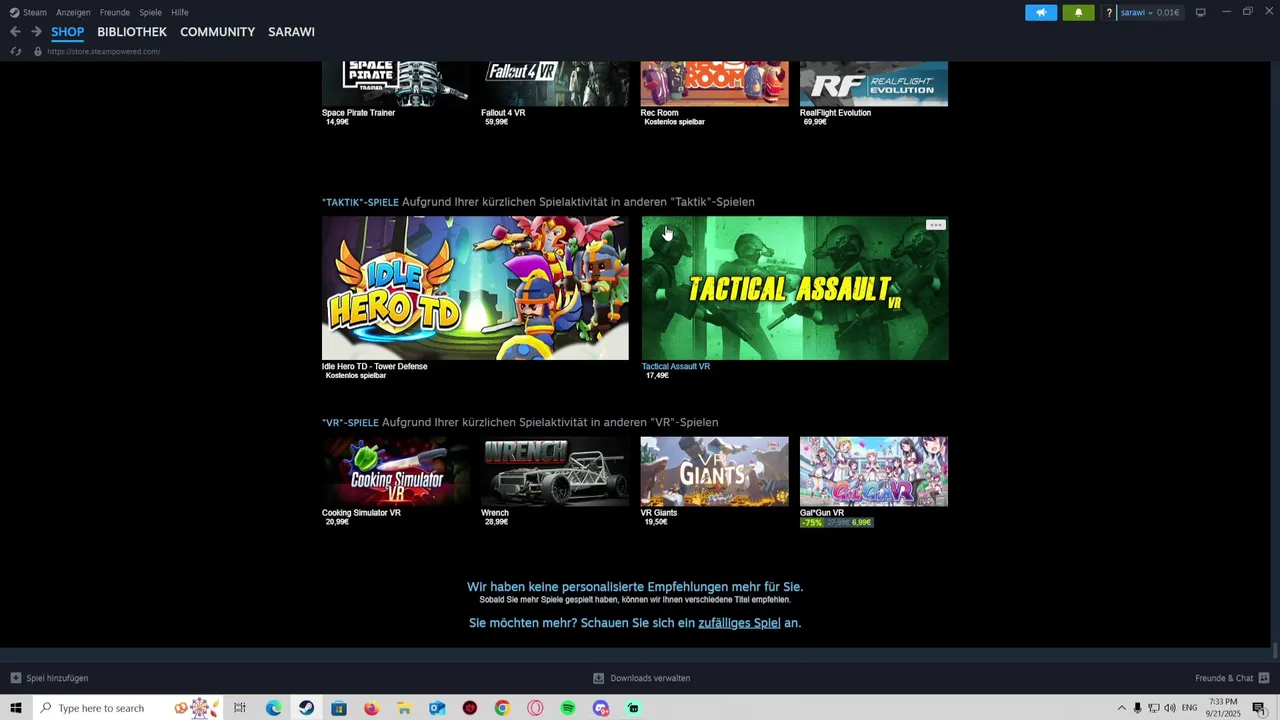
Task: Switch to the COMMUNITY tab
Action: pyautogui.click(x=217, y=32)
